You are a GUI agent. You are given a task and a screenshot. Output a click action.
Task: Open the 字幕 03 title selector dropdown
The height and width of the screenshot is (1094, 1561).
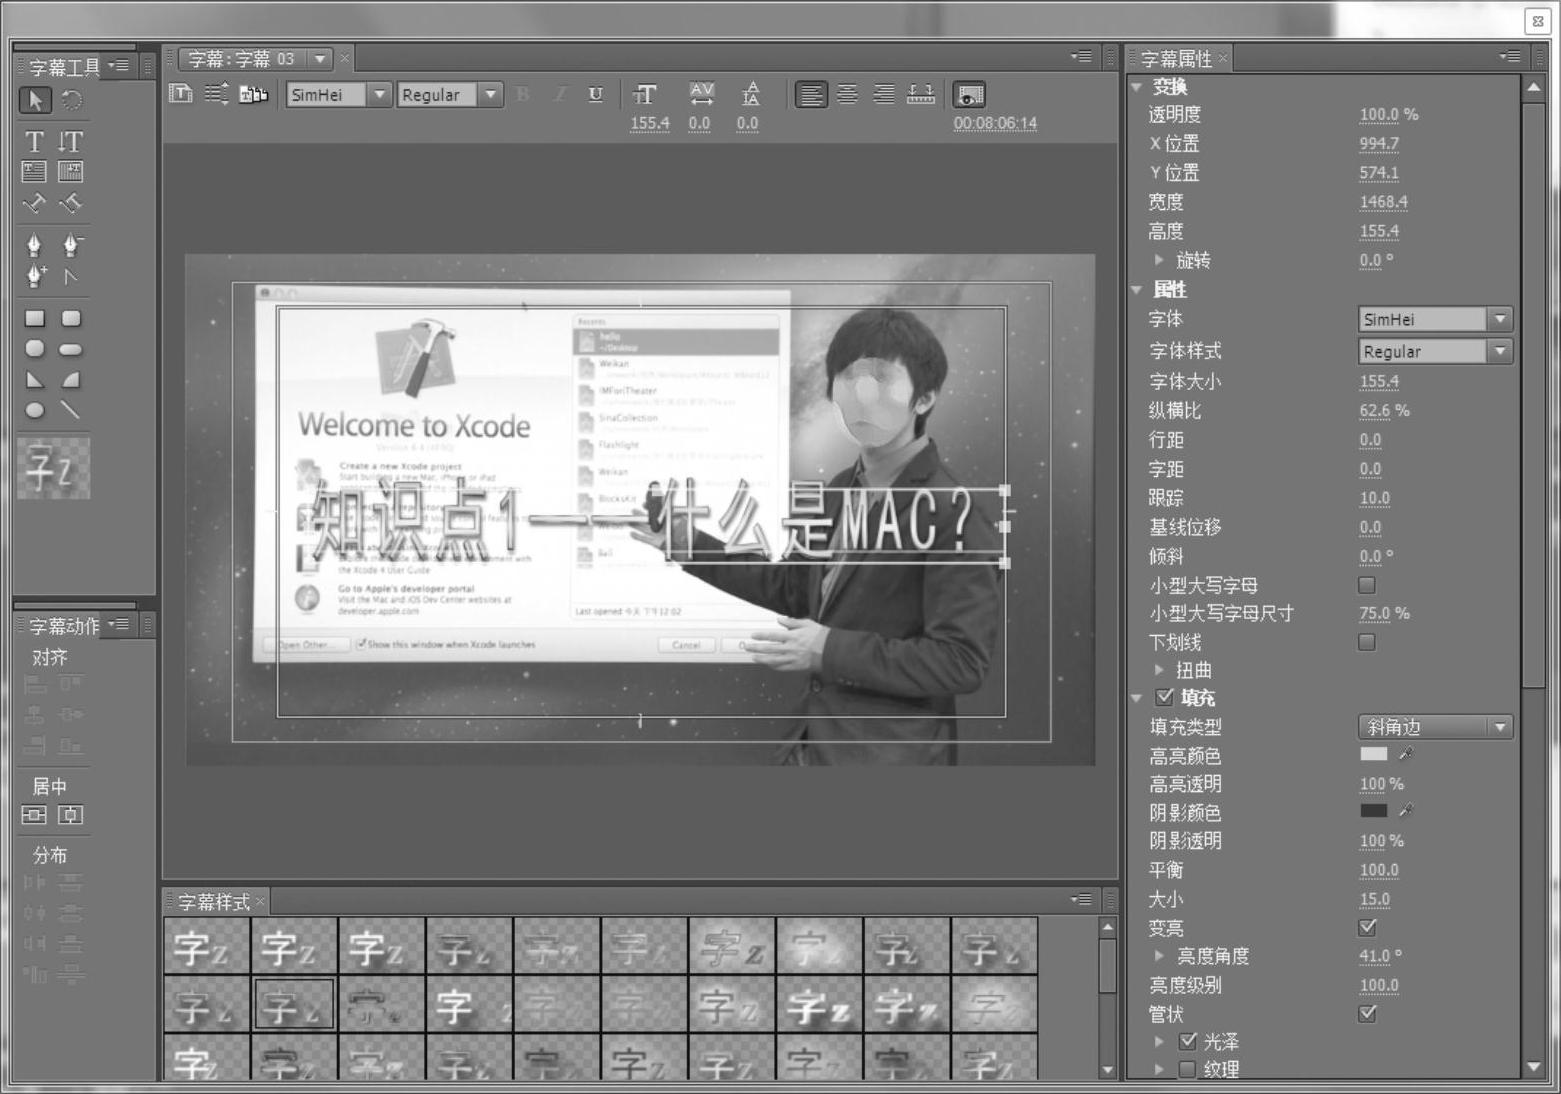coord(320,59)
